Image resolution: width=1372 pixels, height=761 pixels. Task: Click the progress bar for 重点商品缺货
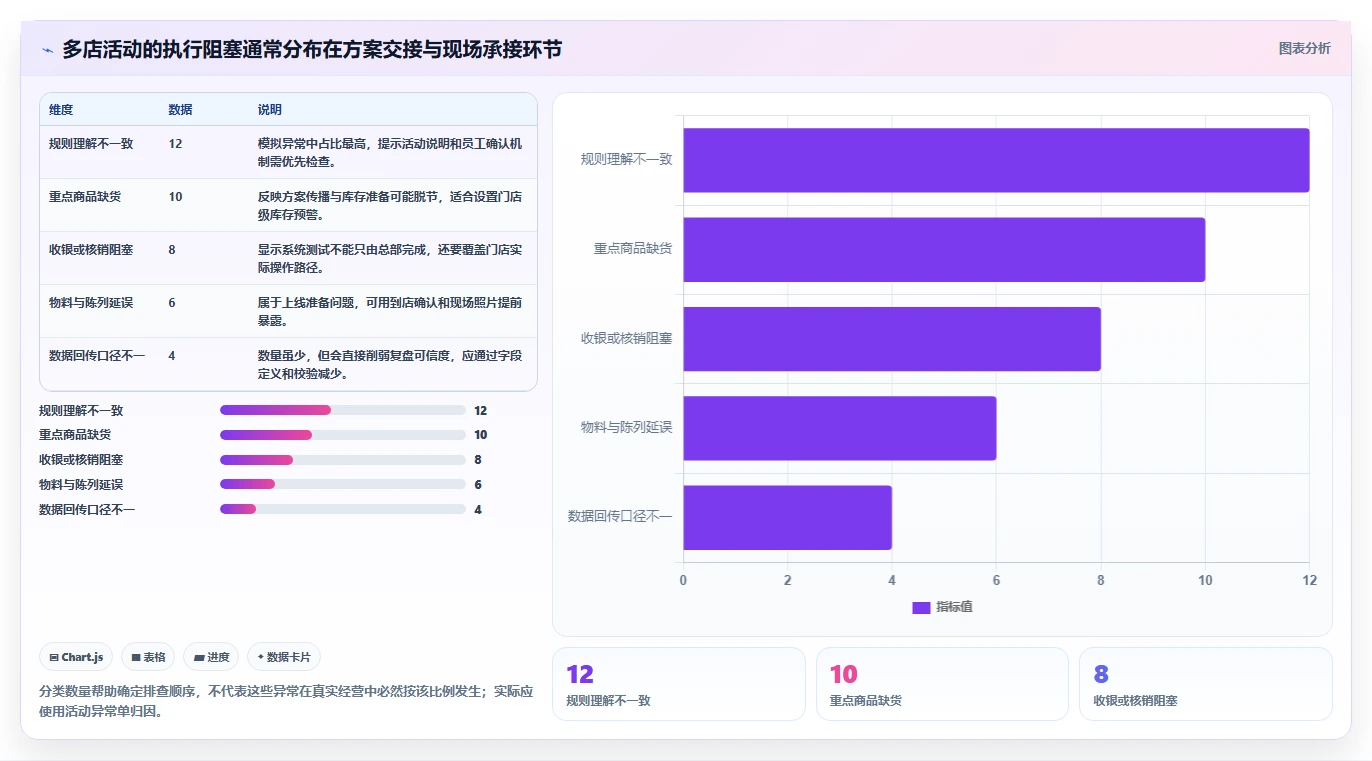tap(343, 435)
